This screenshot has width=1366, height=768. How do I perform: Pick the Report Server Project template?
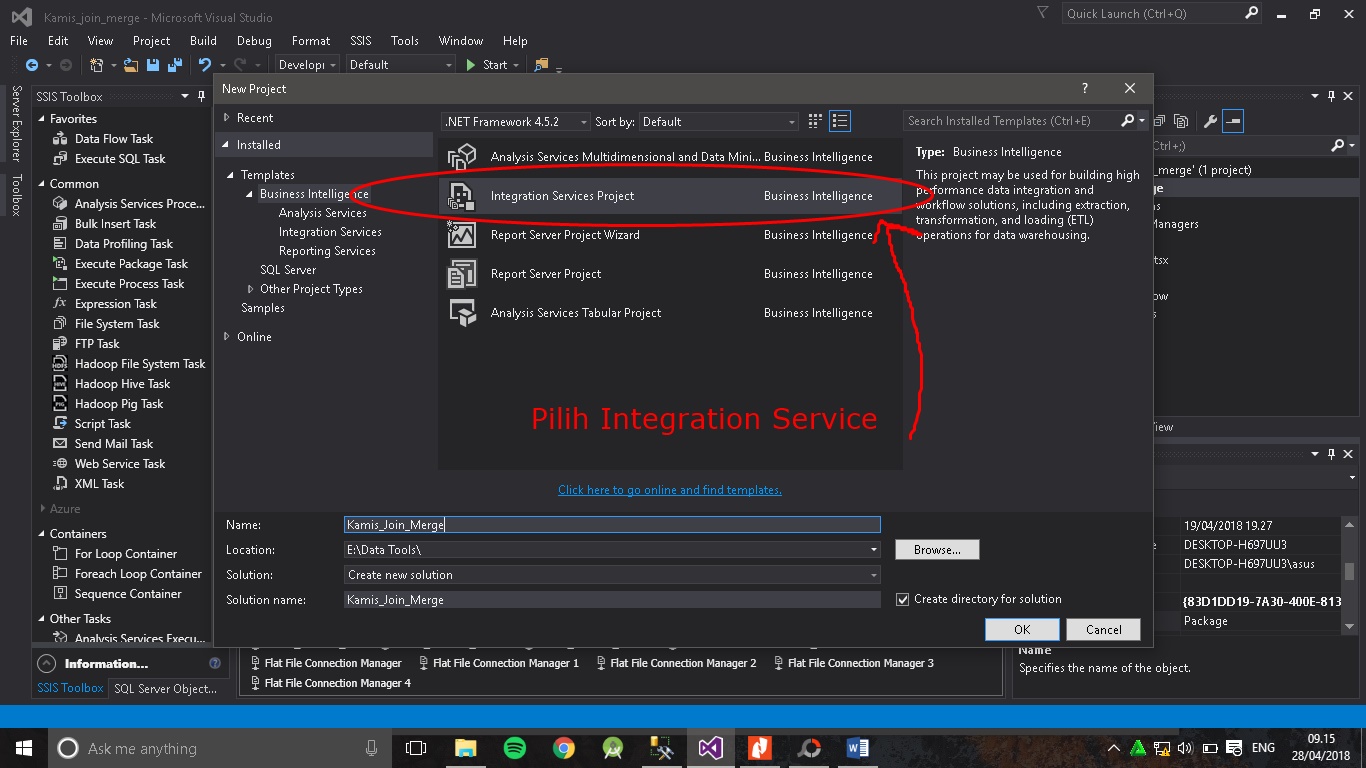(670, 274)
